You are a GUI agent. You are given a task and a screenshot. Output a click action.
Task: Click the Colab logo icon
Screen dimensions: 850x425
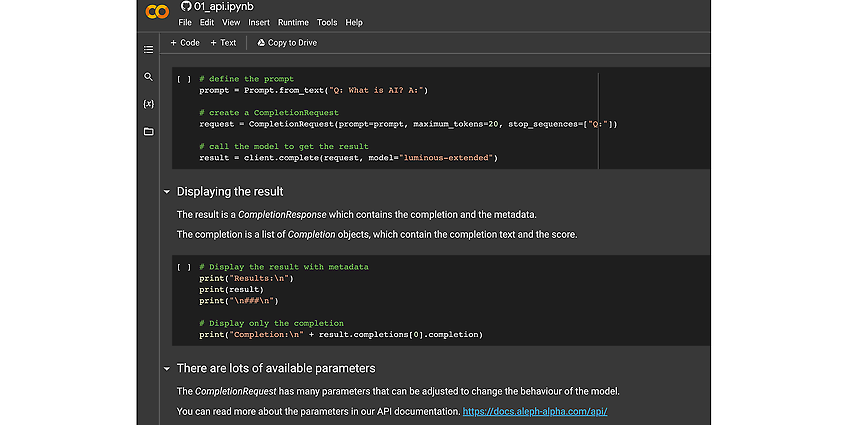coord(157,11)
